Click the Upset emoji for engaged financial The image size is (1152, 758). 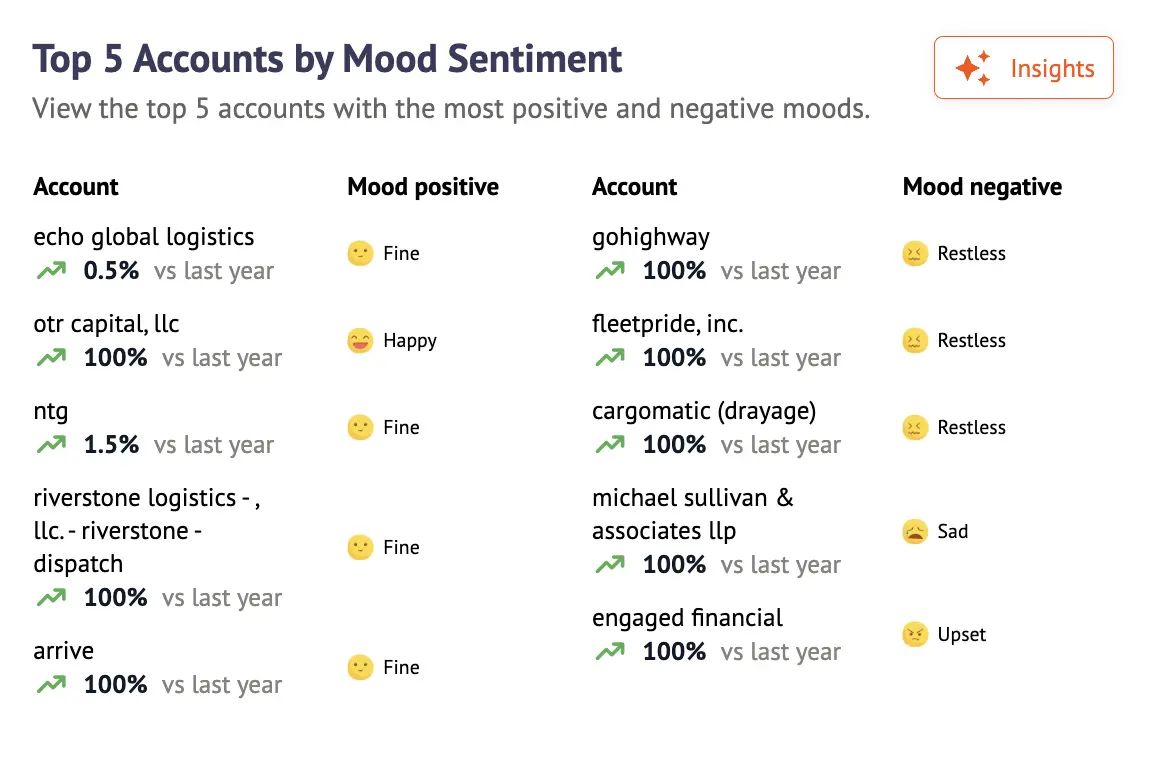(x=914, y=635)
